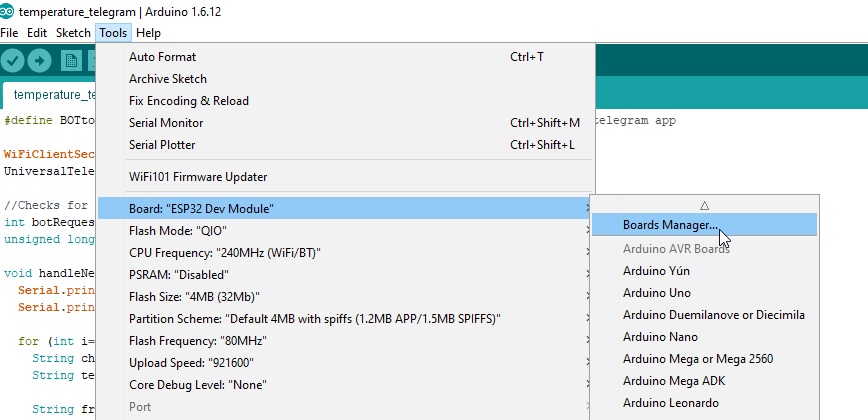Open the Serial Monitor
The height and width of the screenshot is (420, 868).
[345, 123]
